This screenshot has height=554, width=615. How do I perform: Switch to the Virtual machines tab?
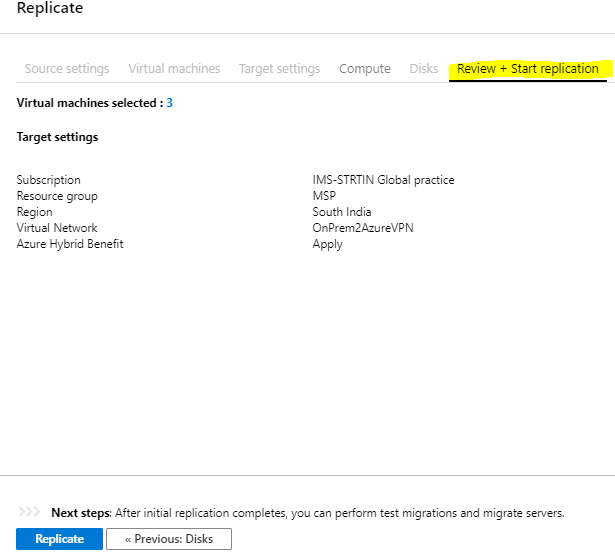[174, 69]
